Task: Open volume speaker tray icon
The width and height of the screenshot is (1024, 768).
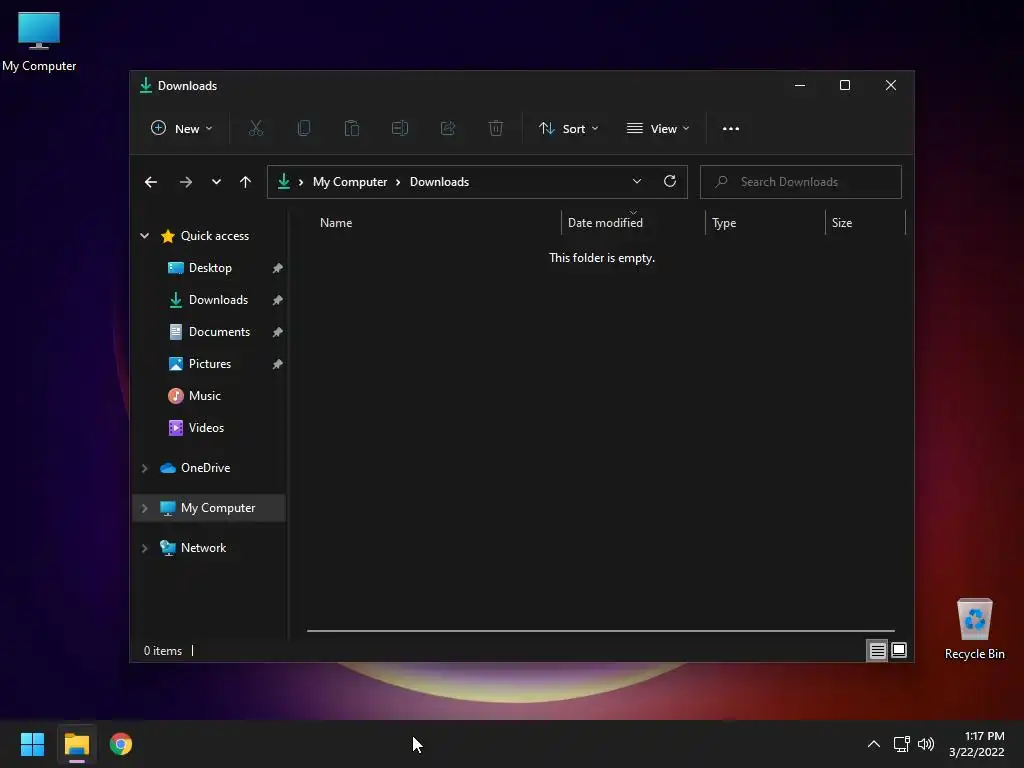Action: pos(926,744)
